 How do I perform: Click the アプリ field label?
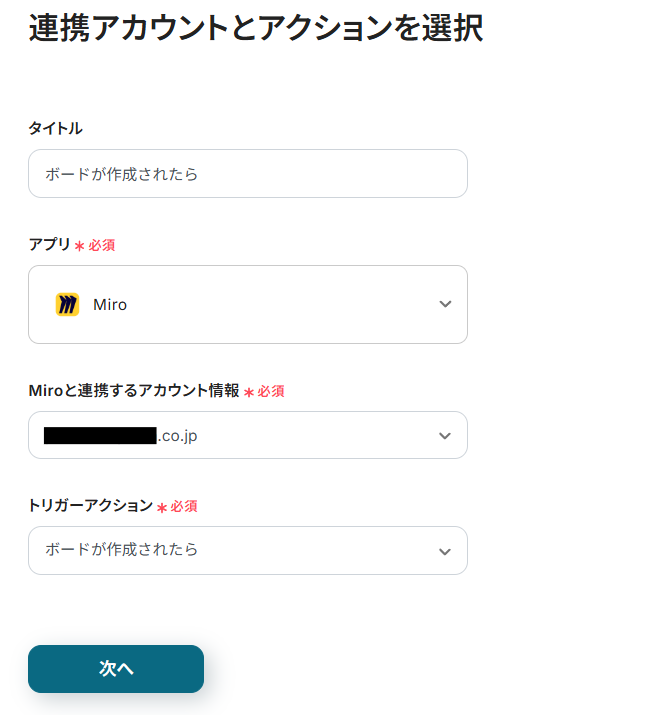click(x=49, y=245)
